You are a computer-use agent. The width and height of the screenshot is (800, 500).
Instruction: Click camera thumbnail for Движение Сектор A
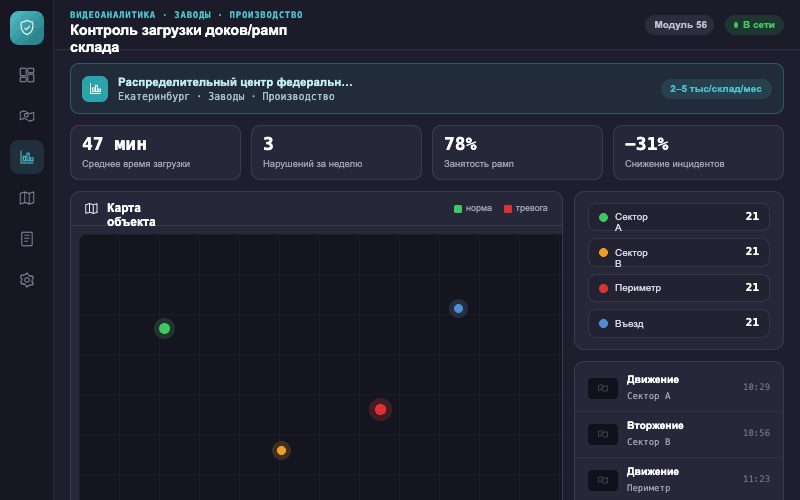603,388
